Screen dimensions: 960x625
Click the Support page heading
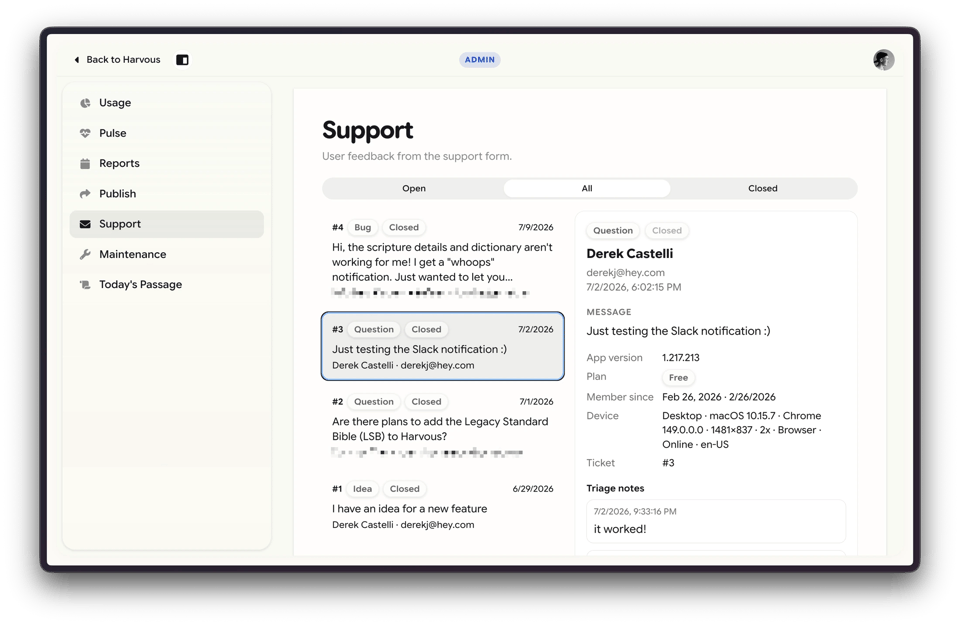(368, 130)
